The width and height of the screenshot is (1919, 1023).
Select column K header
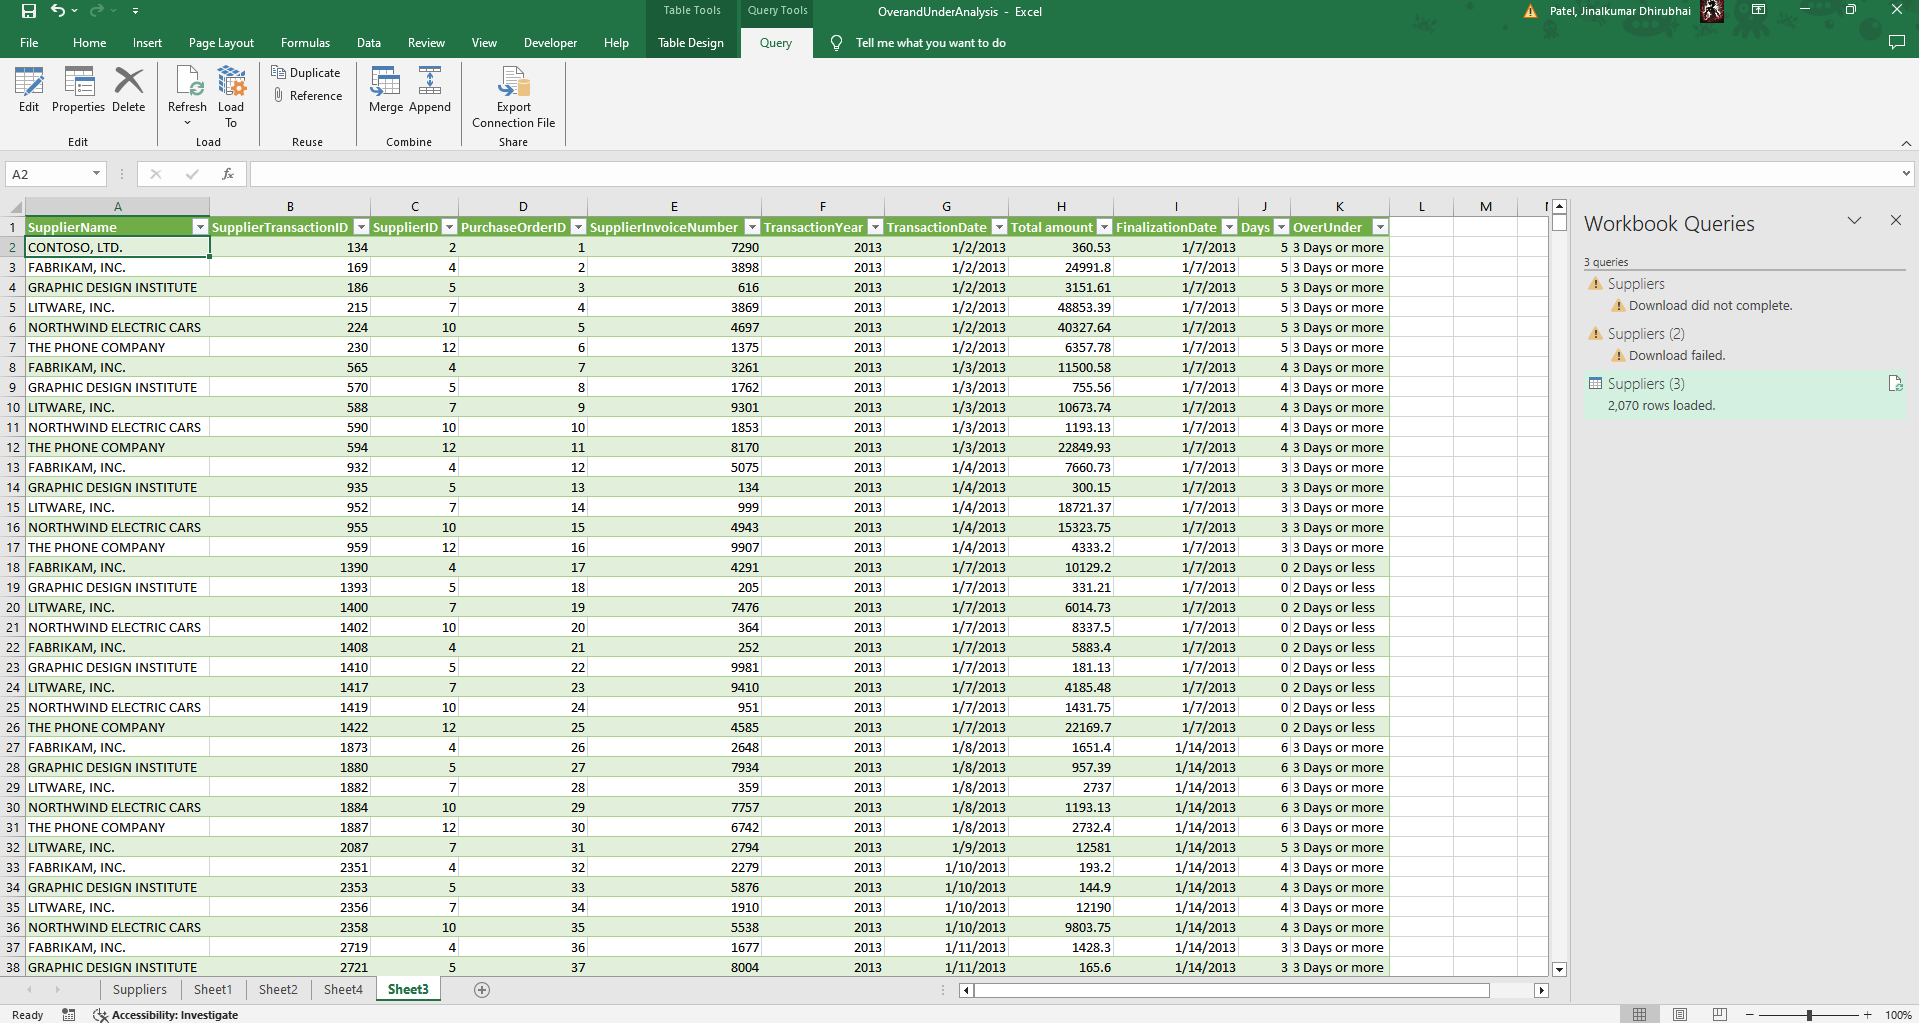[1339, 206]
